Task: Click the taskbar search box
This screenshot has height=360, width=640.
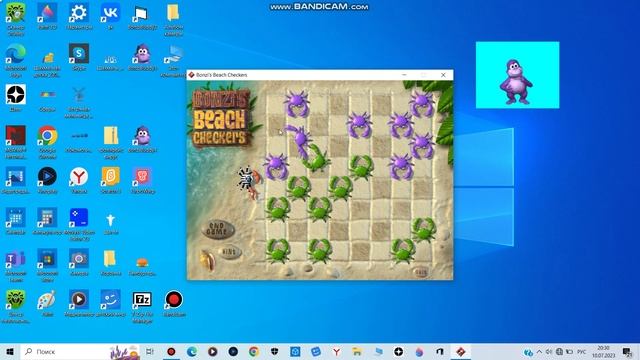Action: tap(80, 351)
